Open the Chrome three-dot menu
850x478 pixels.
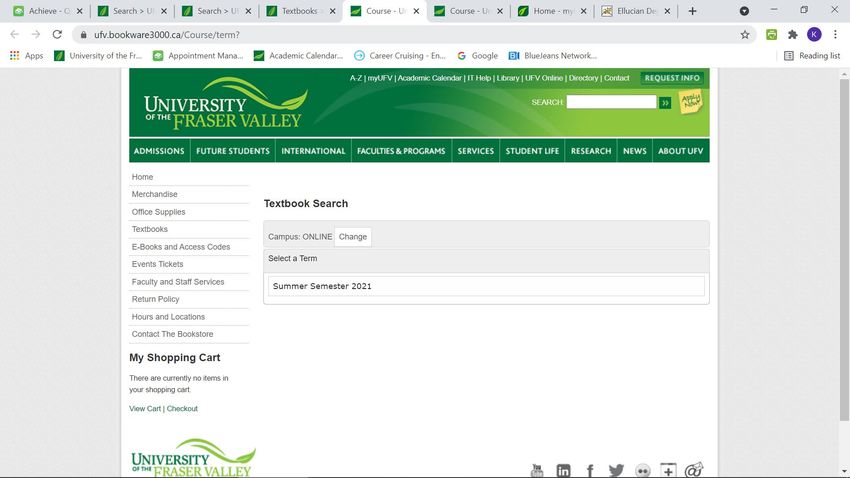pyautogui.click(x=835, y=35)
